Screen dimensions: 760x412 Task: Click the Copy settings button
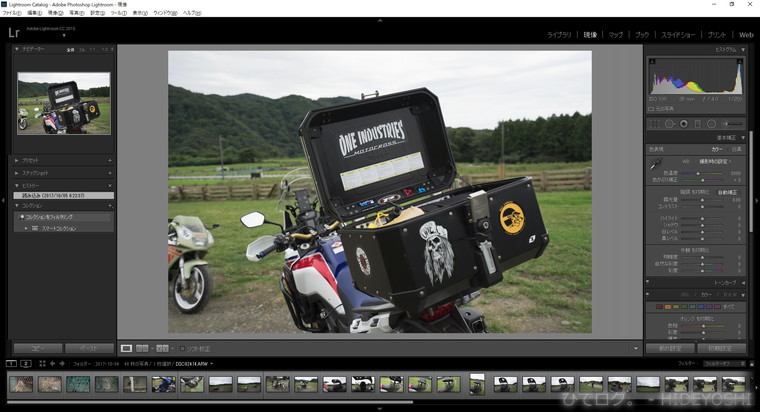pos(38,348)
